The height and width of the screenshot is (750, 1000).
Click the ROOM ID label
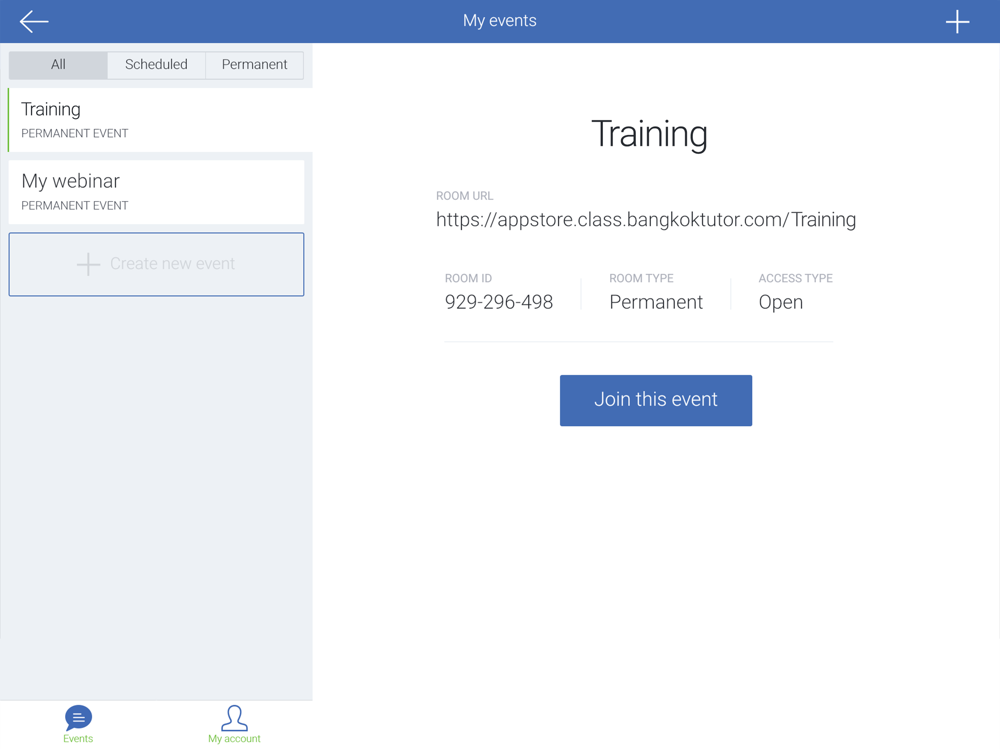(x=468, y=278)
